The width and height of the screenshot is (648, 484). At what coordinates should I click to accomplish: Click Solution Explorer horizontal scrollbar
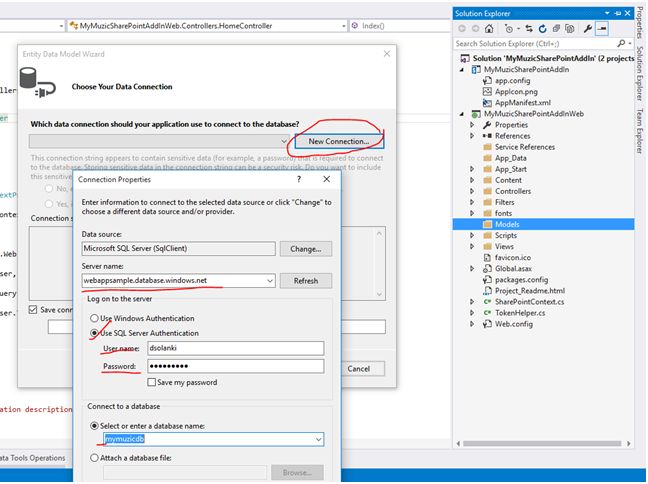click(542, 443)
